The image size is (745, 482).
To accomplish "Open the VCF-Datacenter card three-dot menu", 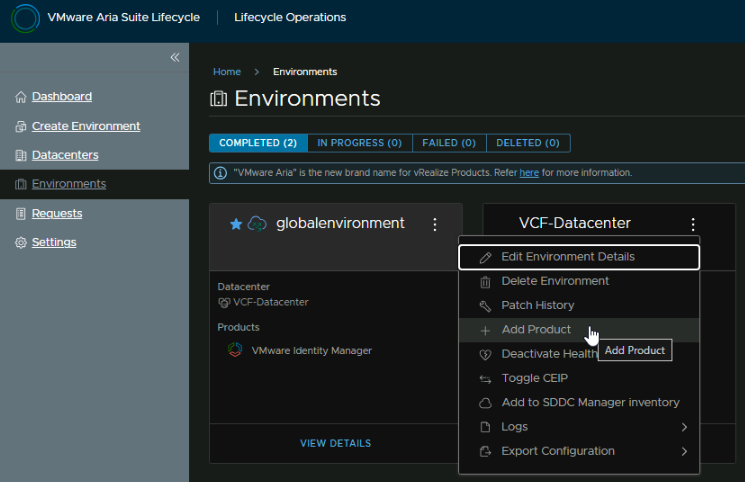I will pyautogui.click(x=693, y=224).
